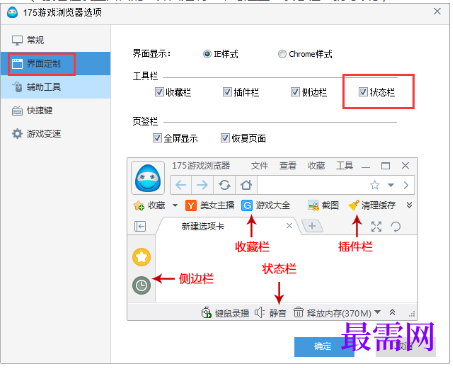Select the IE样式 radio button
453x368 pixels.
point(207,54)
